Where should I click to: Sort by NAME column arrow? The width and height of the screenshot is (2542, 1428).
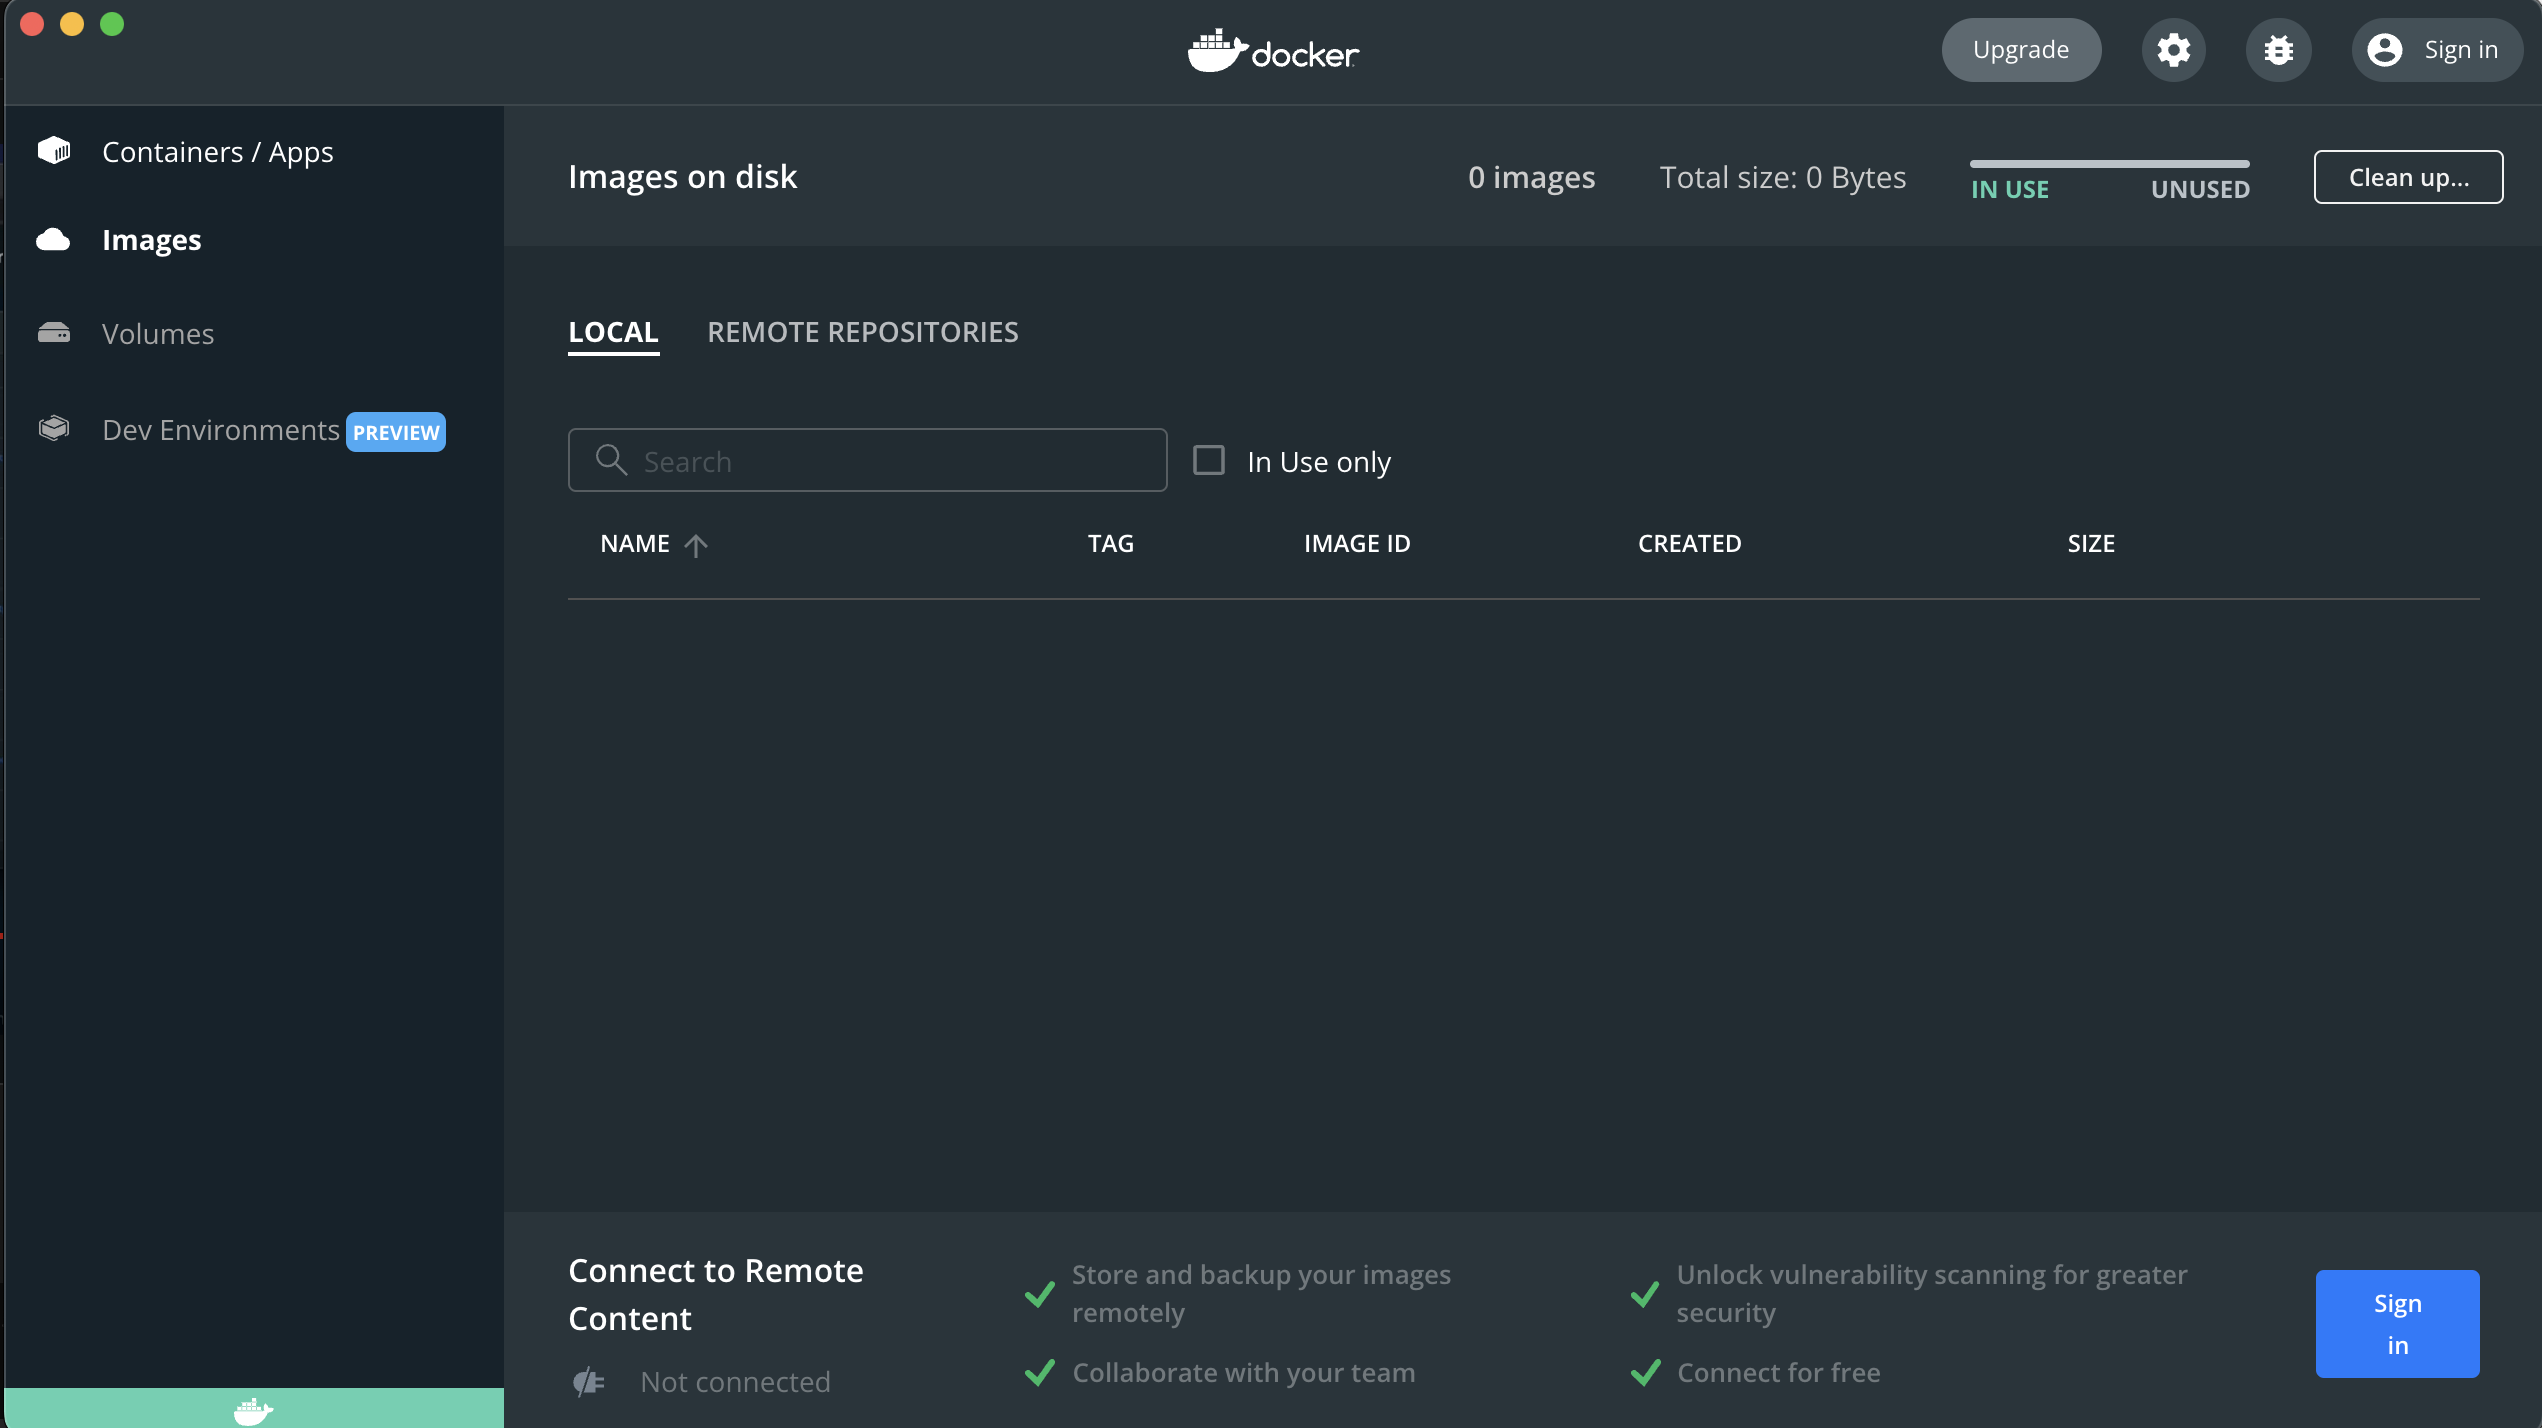click(696, 544)
